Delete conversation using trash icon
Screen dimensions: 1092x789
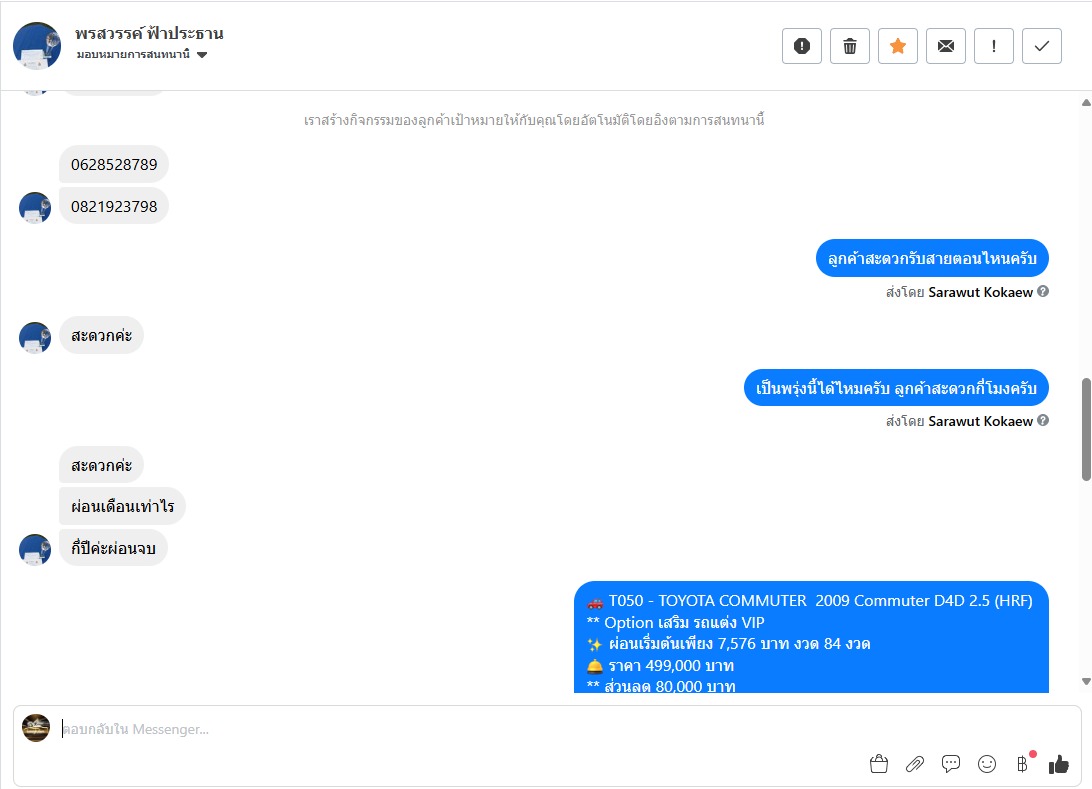850,46
